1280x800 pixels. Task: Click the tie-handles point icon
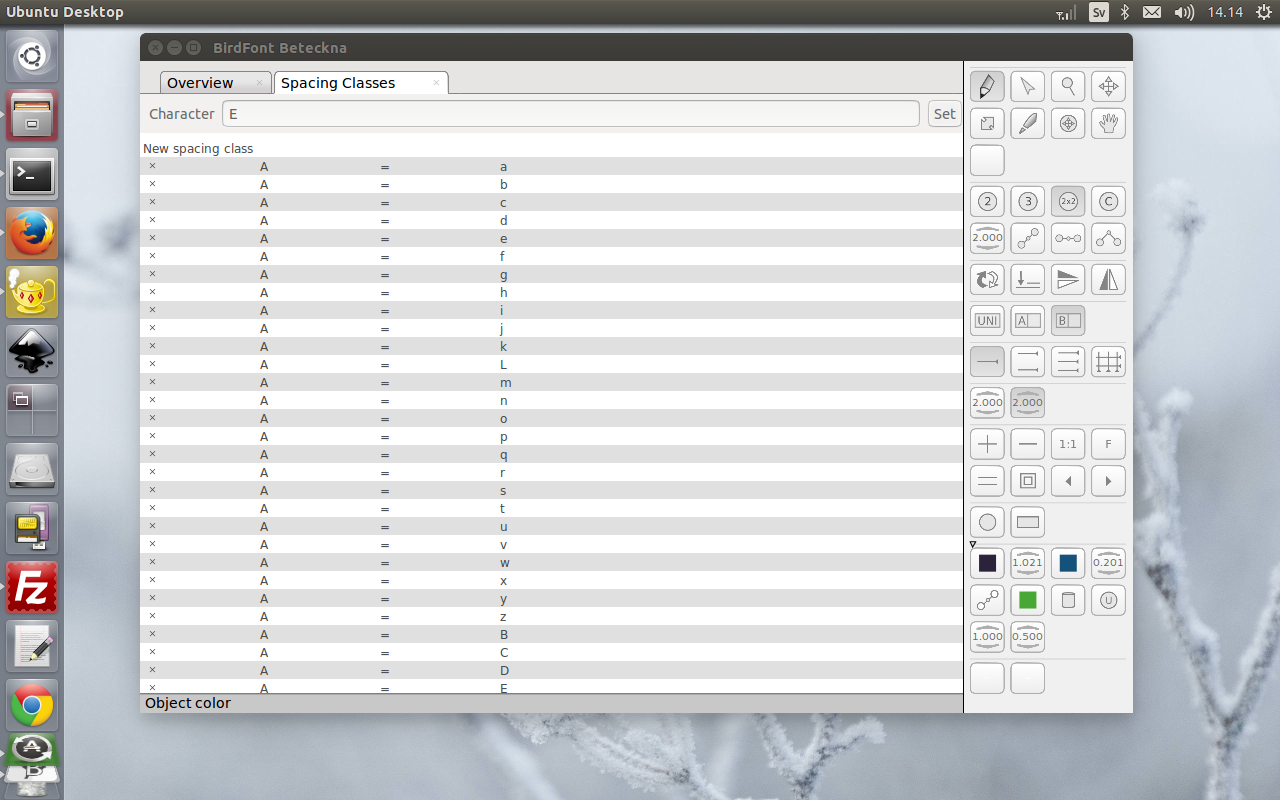pos(1068,238)
